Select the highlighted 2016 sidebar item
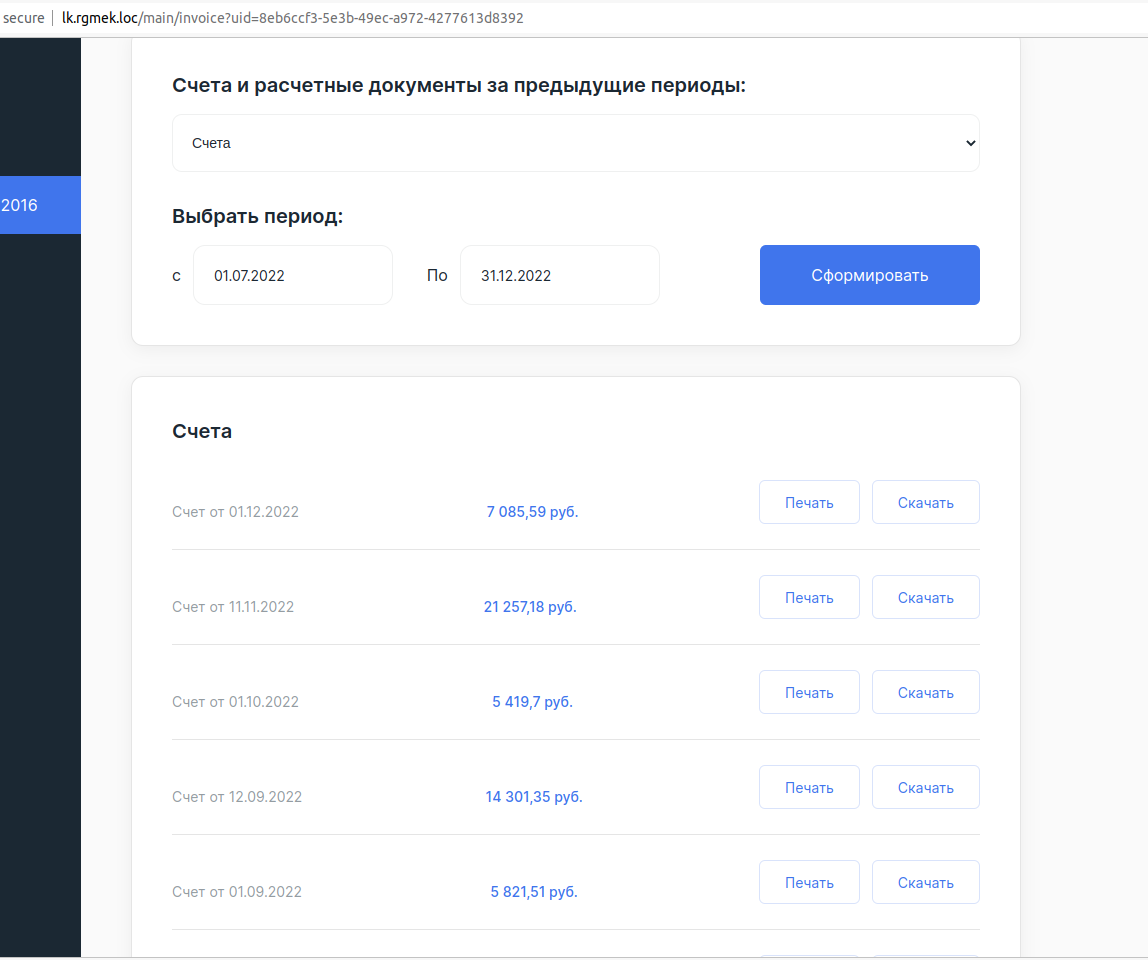 (40, 205)
